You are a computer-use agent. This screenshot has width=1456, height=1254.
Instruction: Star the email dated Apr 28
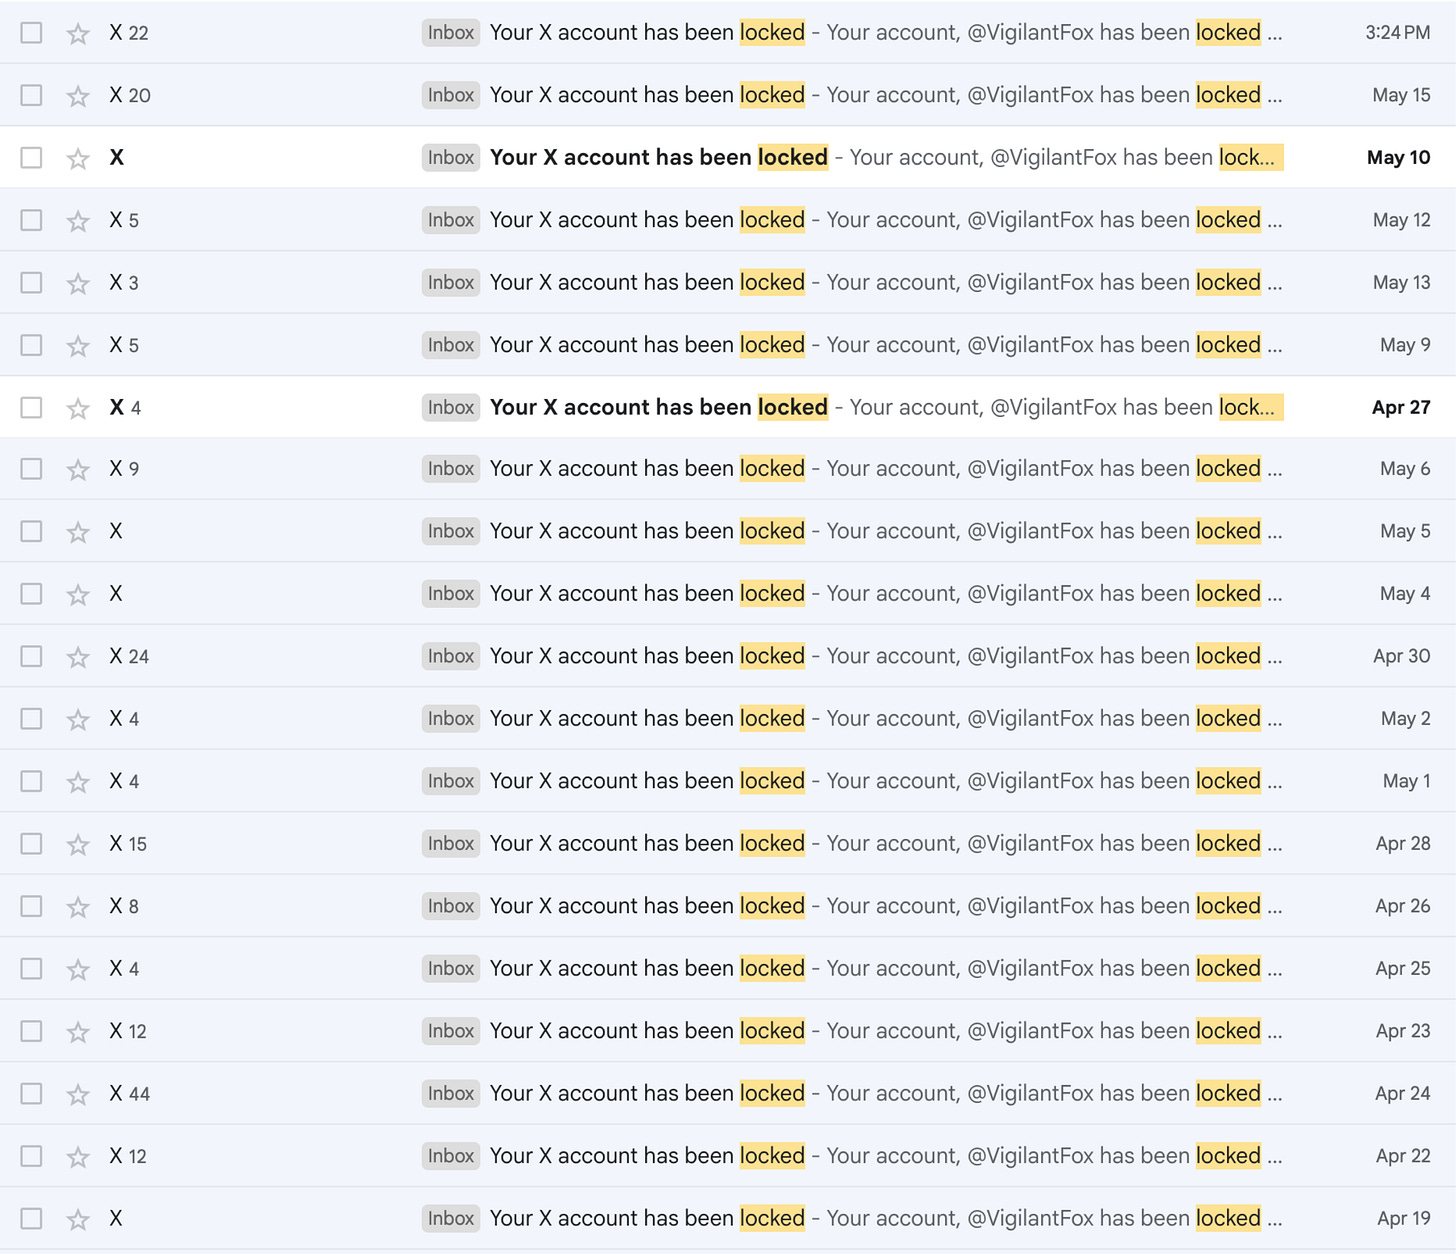[78, 844]
